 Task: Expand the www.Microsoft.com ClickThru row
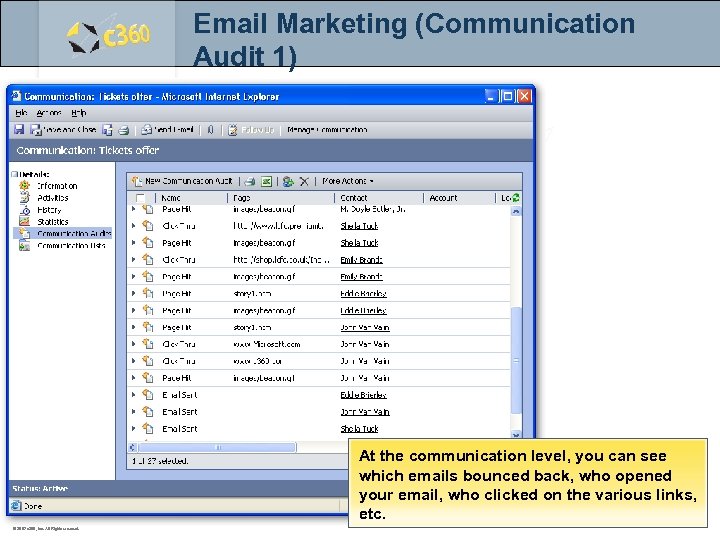(134, 344)
